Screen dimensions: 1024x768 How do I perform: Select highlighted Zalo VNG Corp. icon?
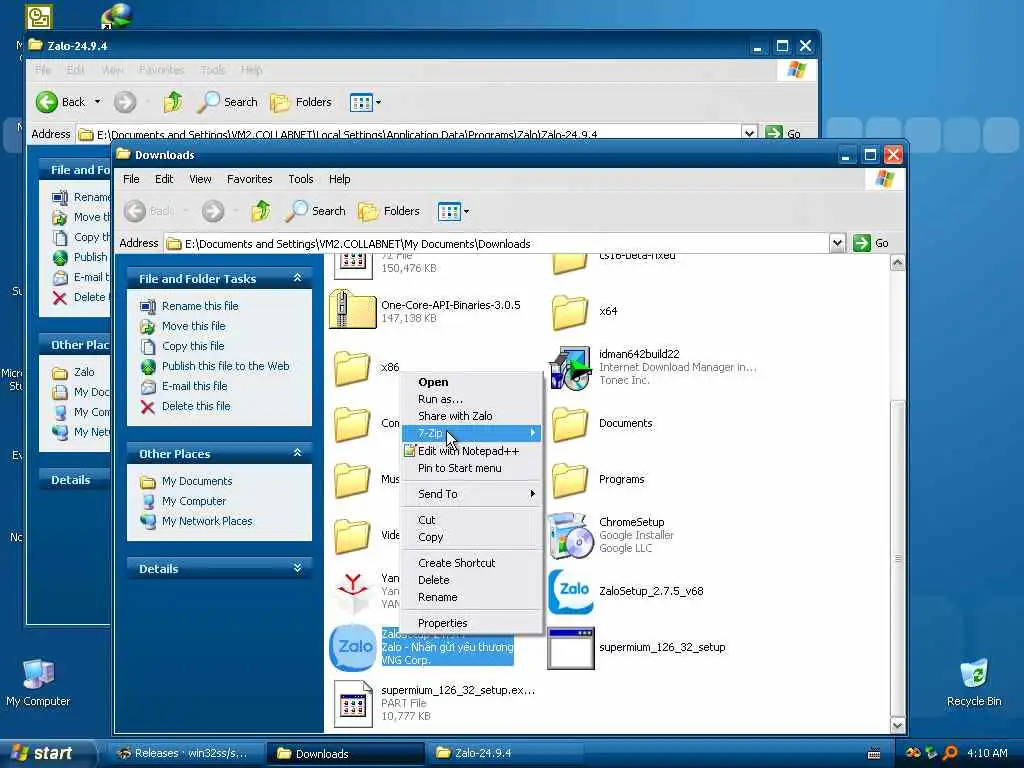(353, 647)
